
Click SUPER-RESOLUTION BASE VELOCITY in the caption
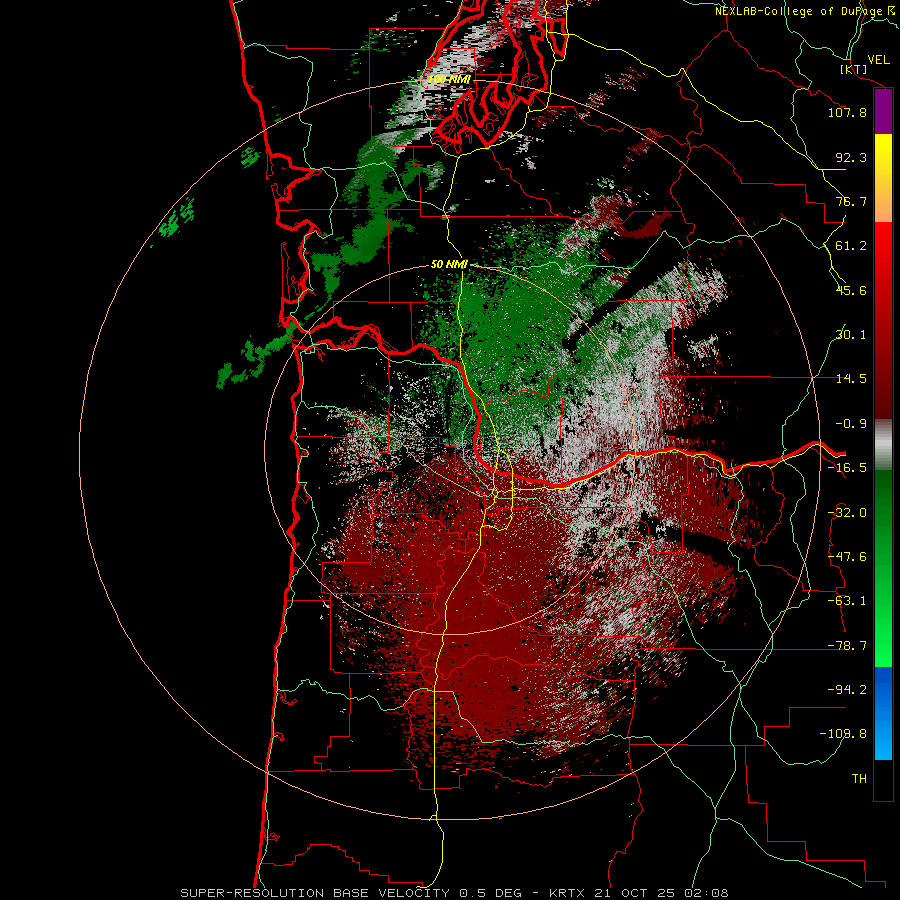[315, 893]
